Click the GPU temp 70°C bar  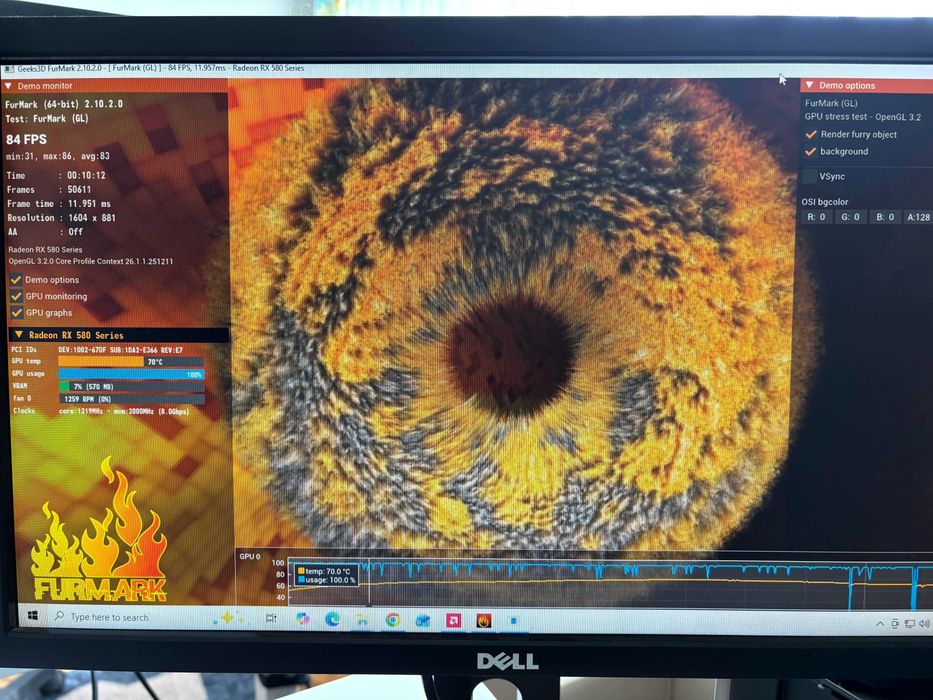[131, 361]
